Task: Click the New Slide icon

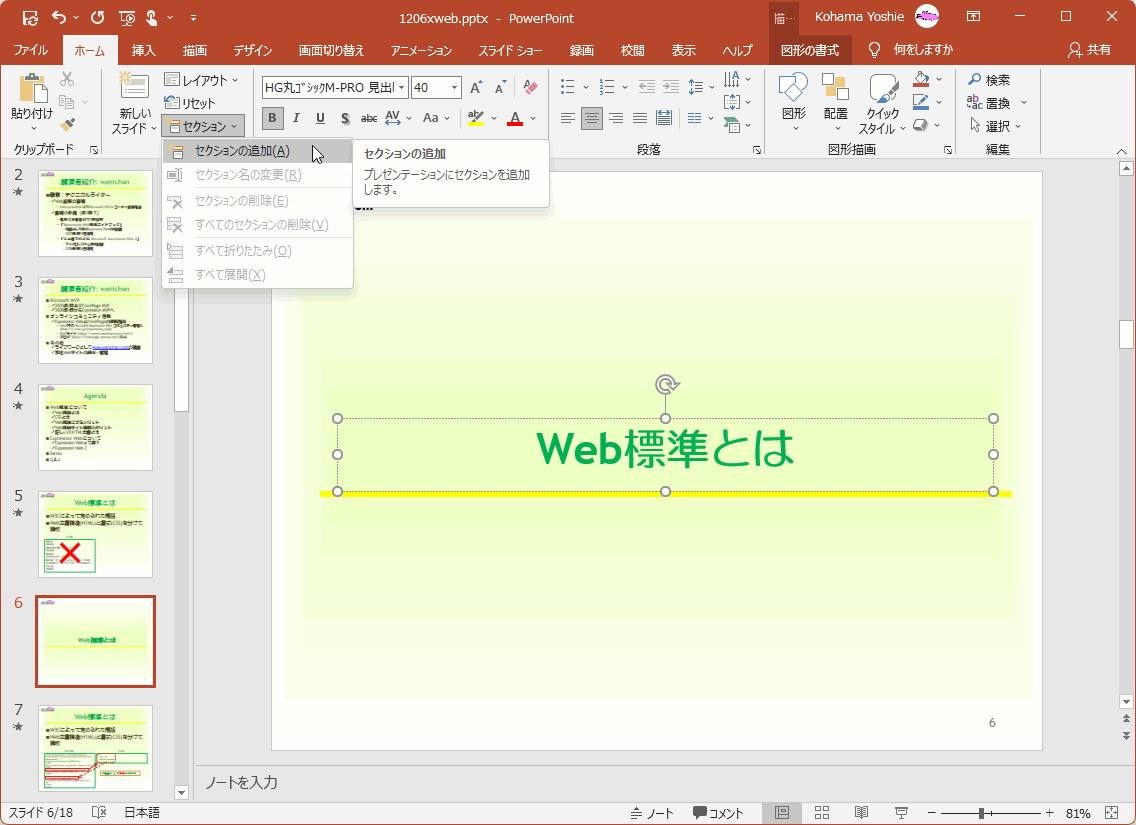Action: pyautogui.click(x=134, y=87)
